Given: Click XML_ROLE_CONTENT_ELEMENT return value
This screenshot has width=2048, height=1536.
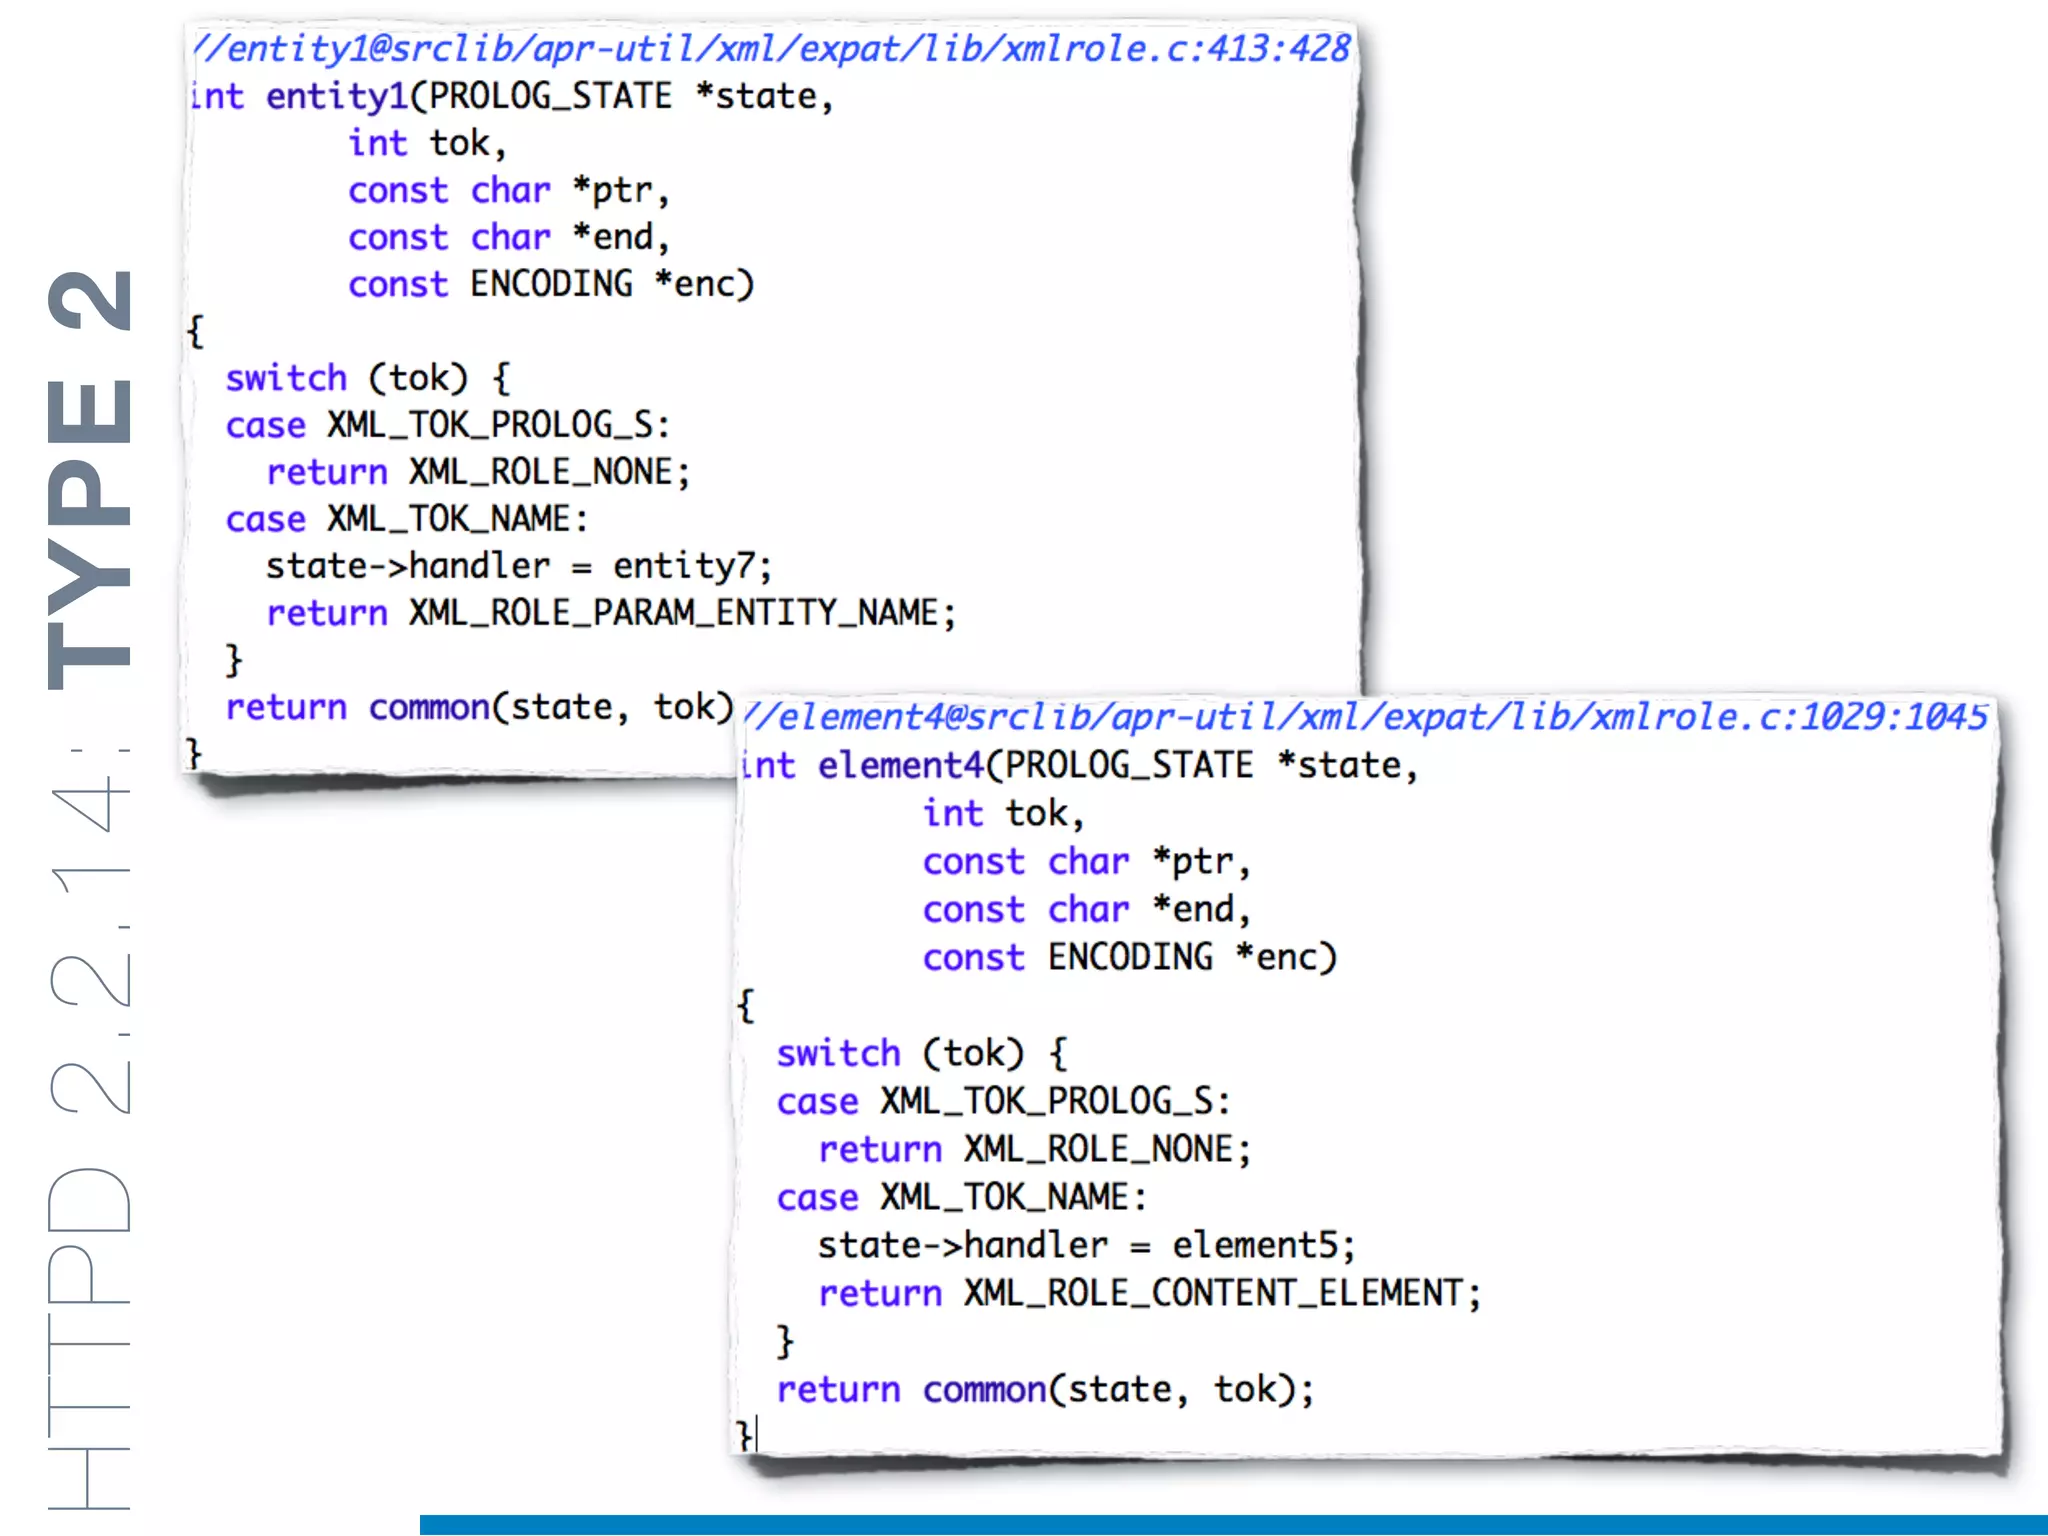Looking at the screenshot, I should [1212, 1293].
